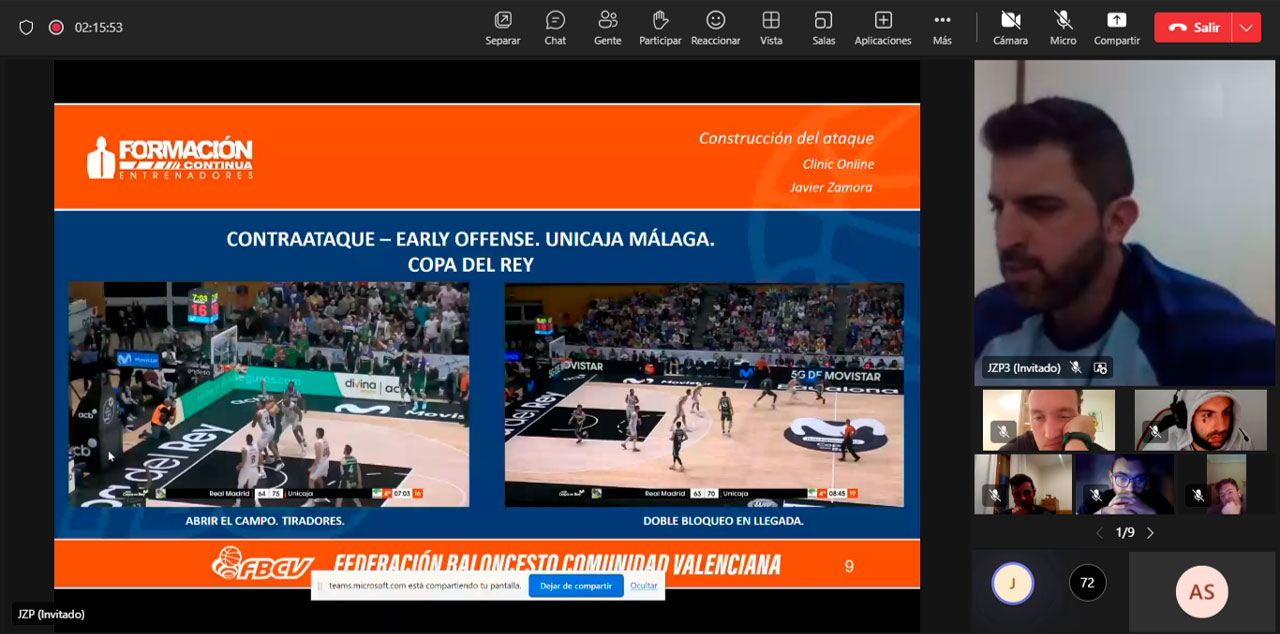This screenshot has width=1280, height=634.
Task: Select the JZP3 main video feed
Action: pos(1125,222)
